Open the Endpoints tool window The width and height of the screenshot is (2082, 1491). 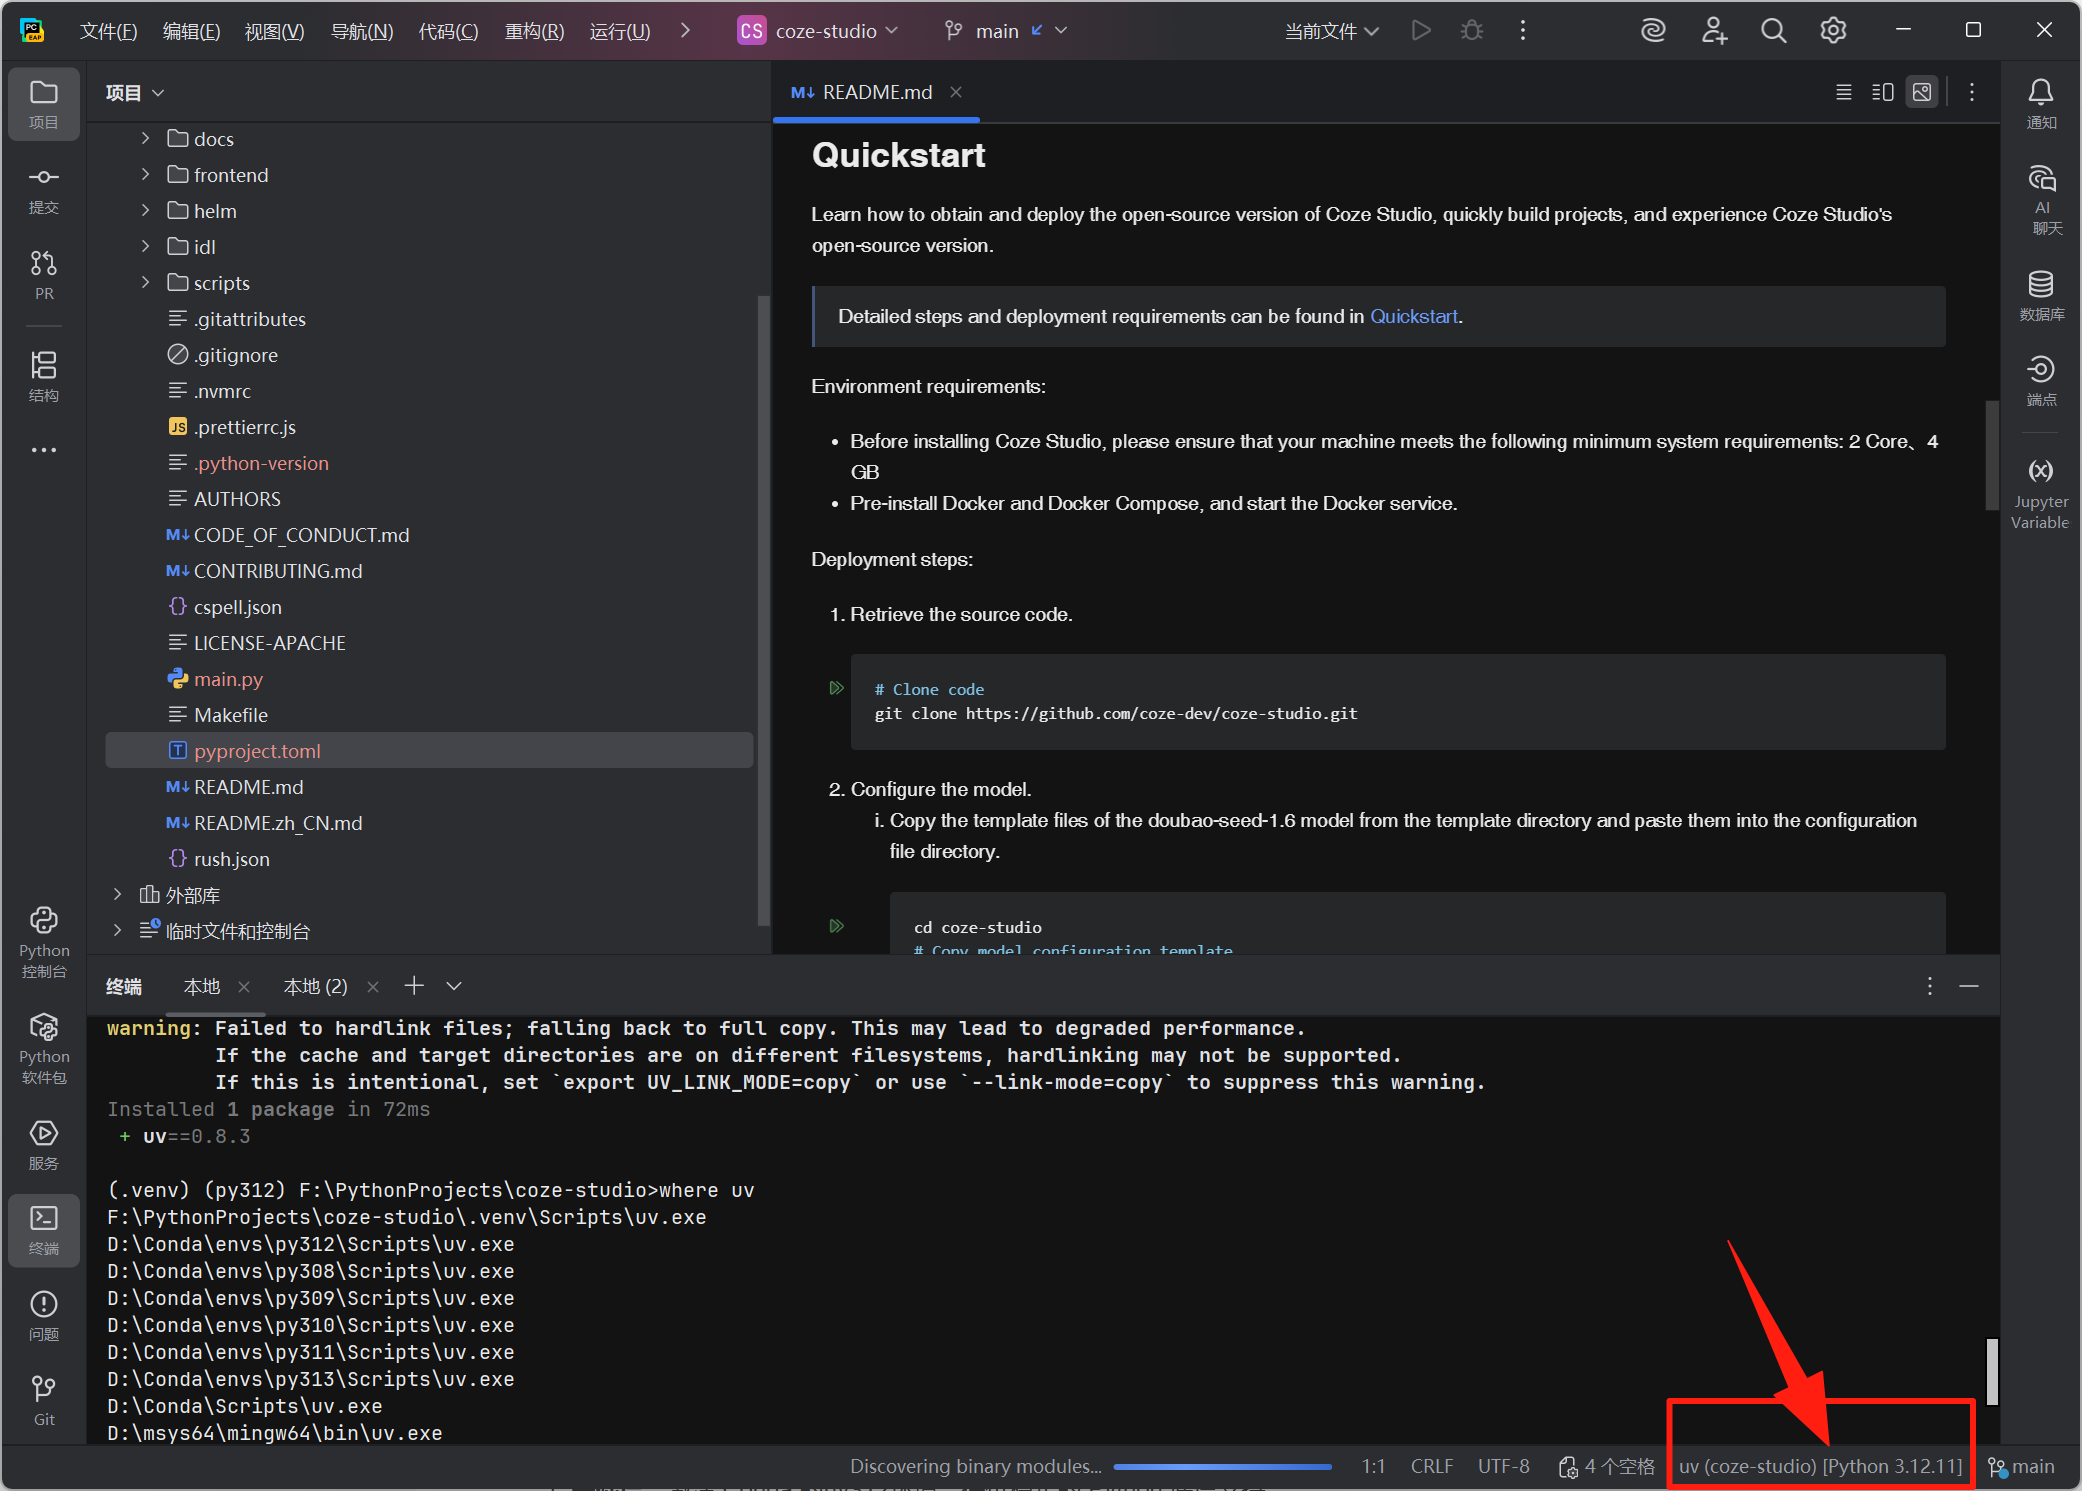pos(2041,380)
